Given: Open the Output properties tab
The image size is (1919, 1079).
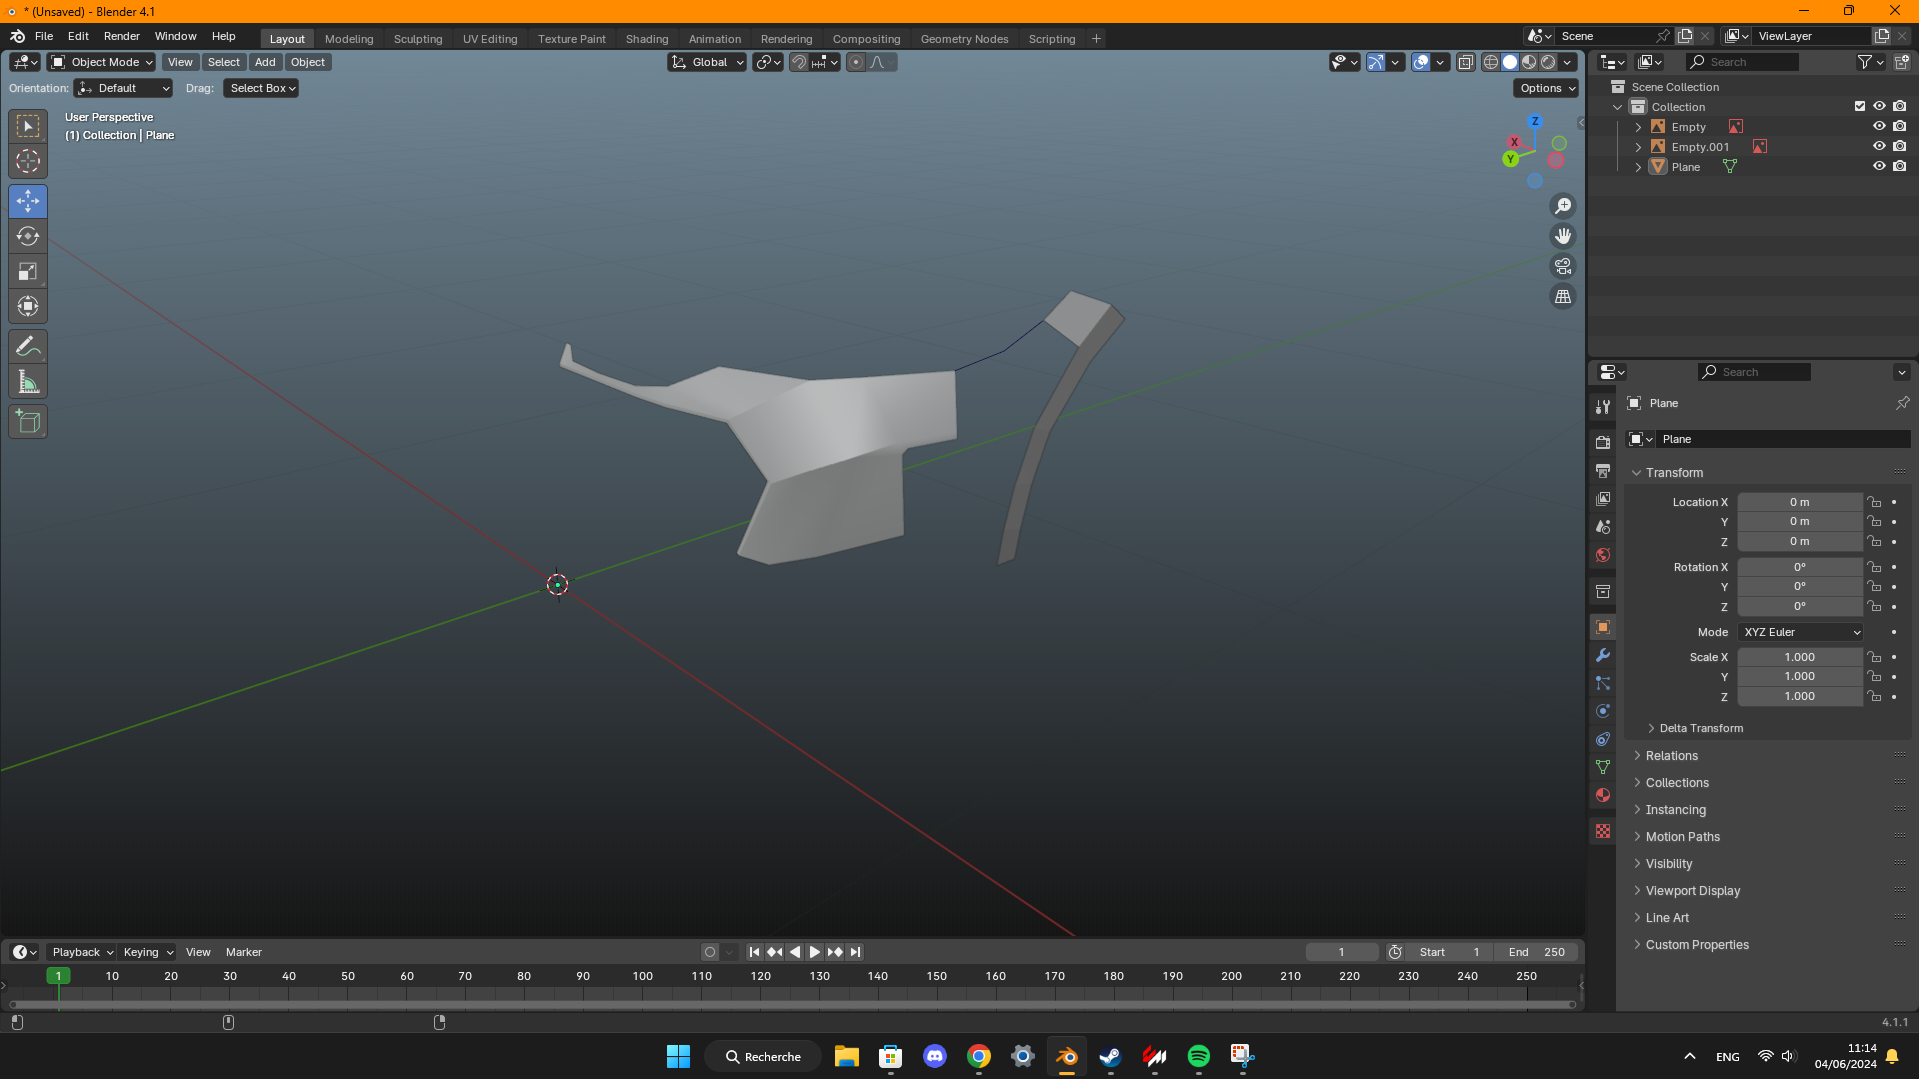Looking at the screenshot, I should point(1603,470).
